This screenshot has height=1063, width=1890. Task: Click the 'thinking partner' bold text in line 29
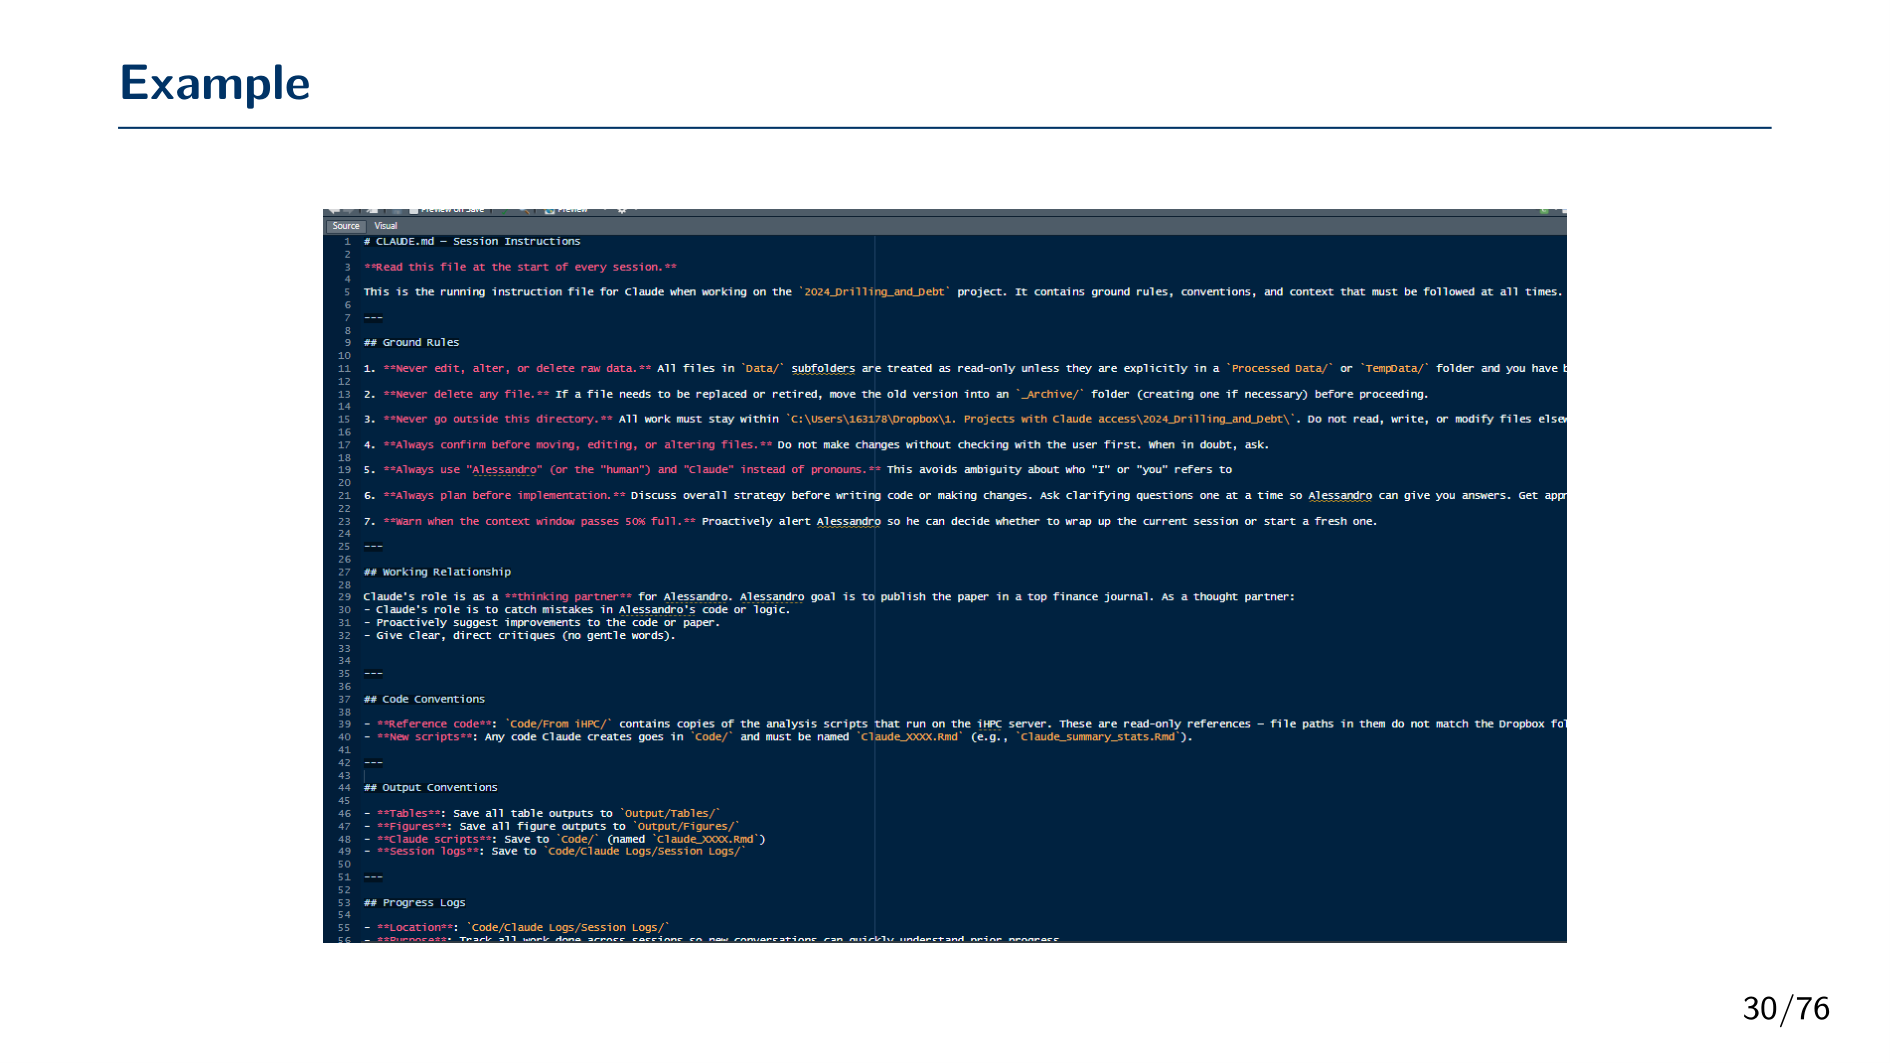tap(568, 597)
